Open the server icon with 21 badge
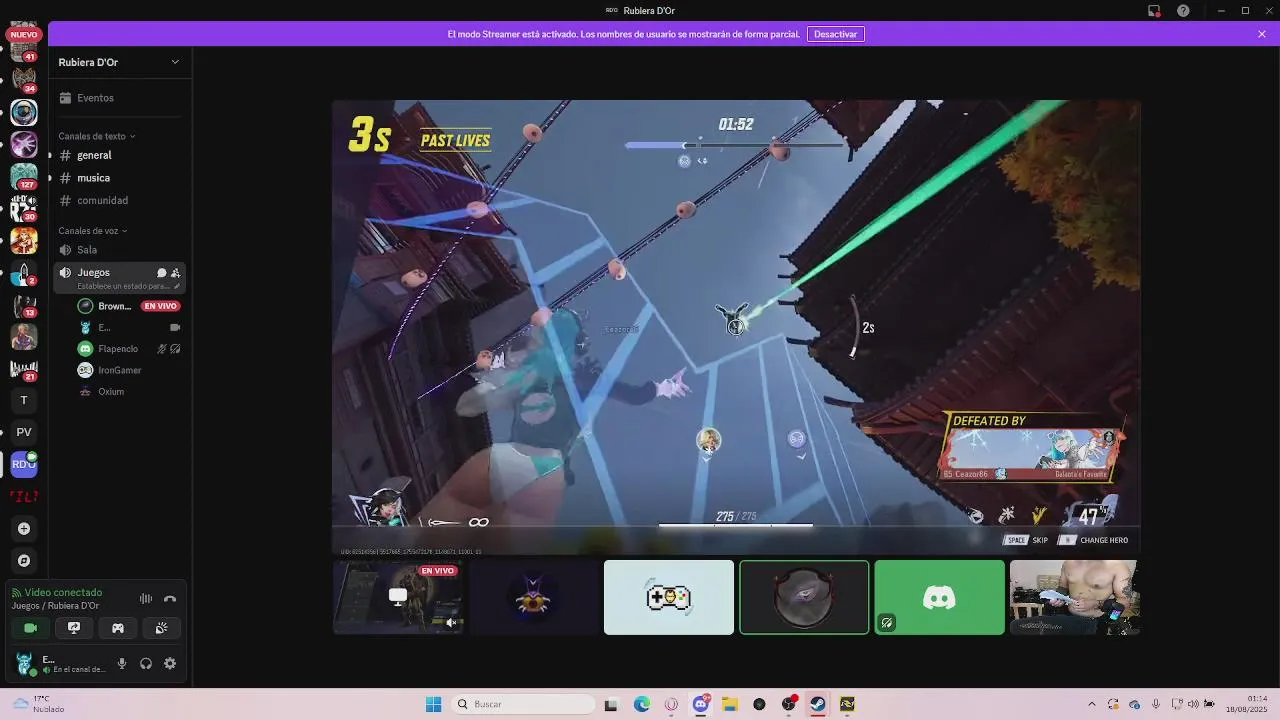This screenshot has width=1280, height=720. 24,368
